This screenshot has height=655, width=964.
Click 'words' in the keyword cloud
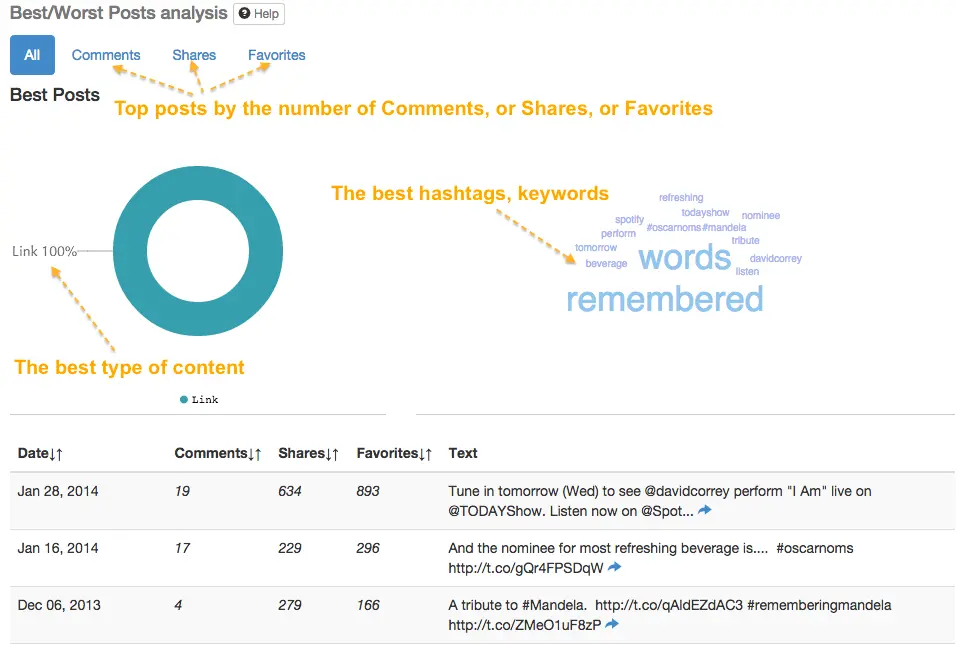coord(685,258)
